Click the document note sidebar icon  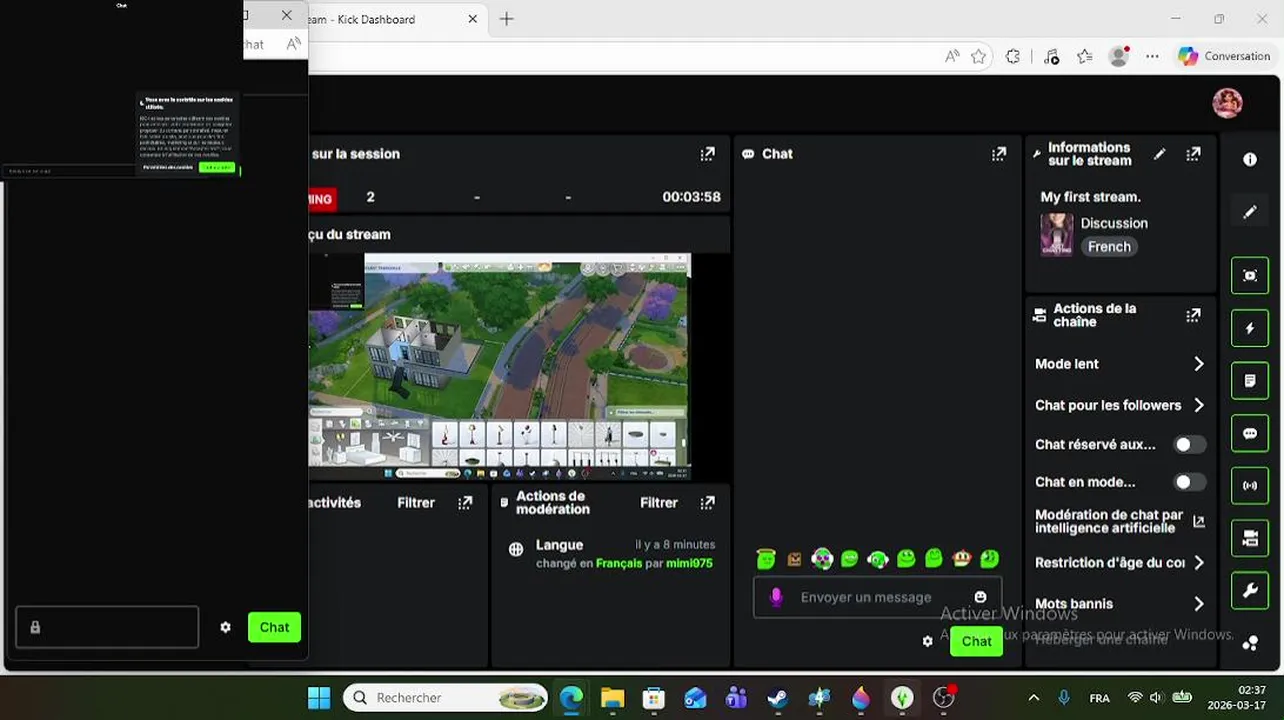[x=1250, y=381]
